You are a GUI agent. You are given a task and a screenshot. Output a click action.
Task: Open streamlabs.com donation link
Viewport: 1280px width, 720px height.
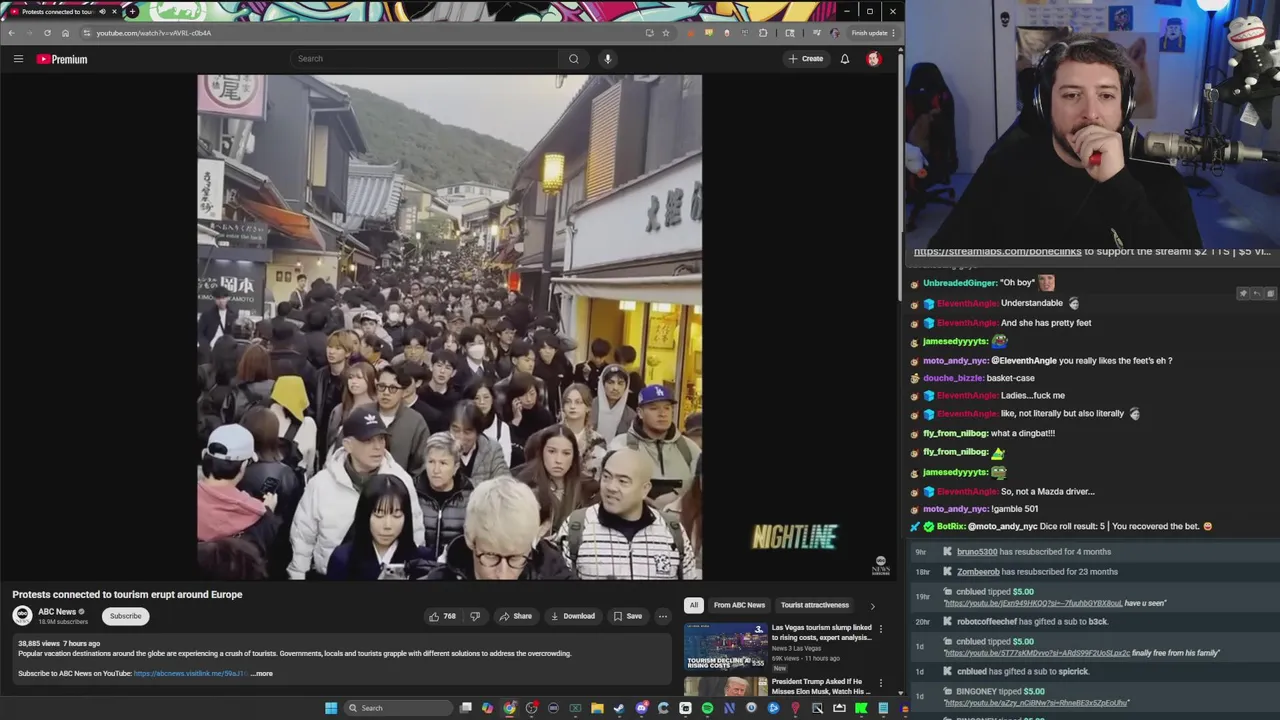point(997,252)
